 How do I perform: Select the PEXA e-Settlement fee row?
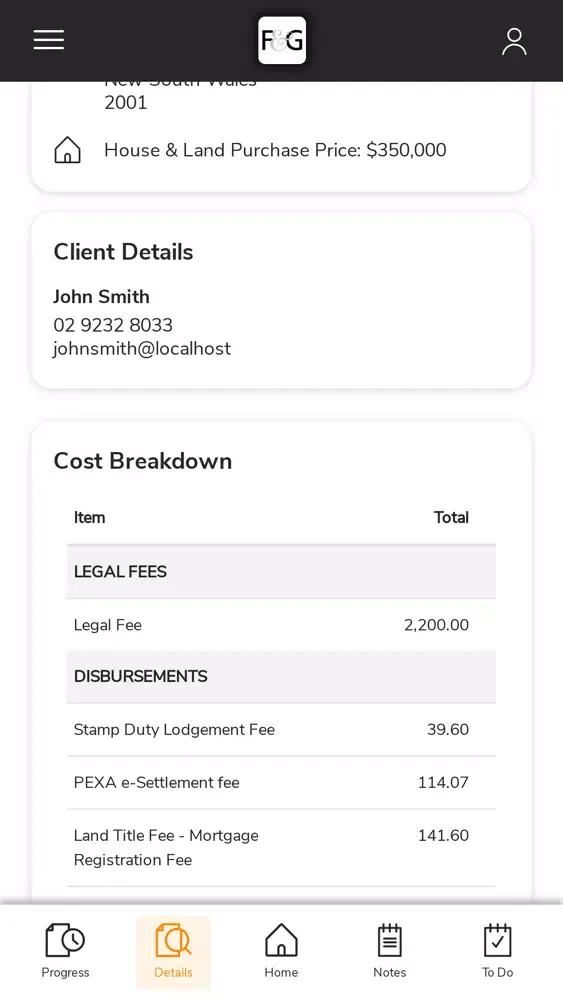tap(281, 783)
